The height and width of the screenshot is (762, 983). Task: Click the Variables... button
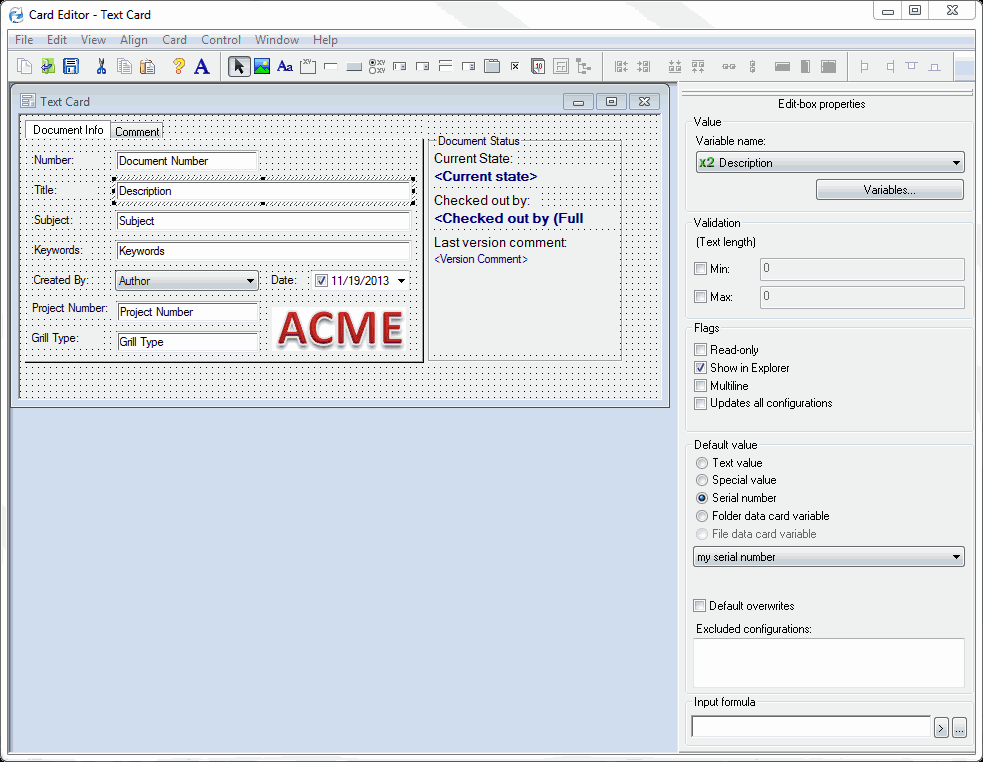click(889, 190)
